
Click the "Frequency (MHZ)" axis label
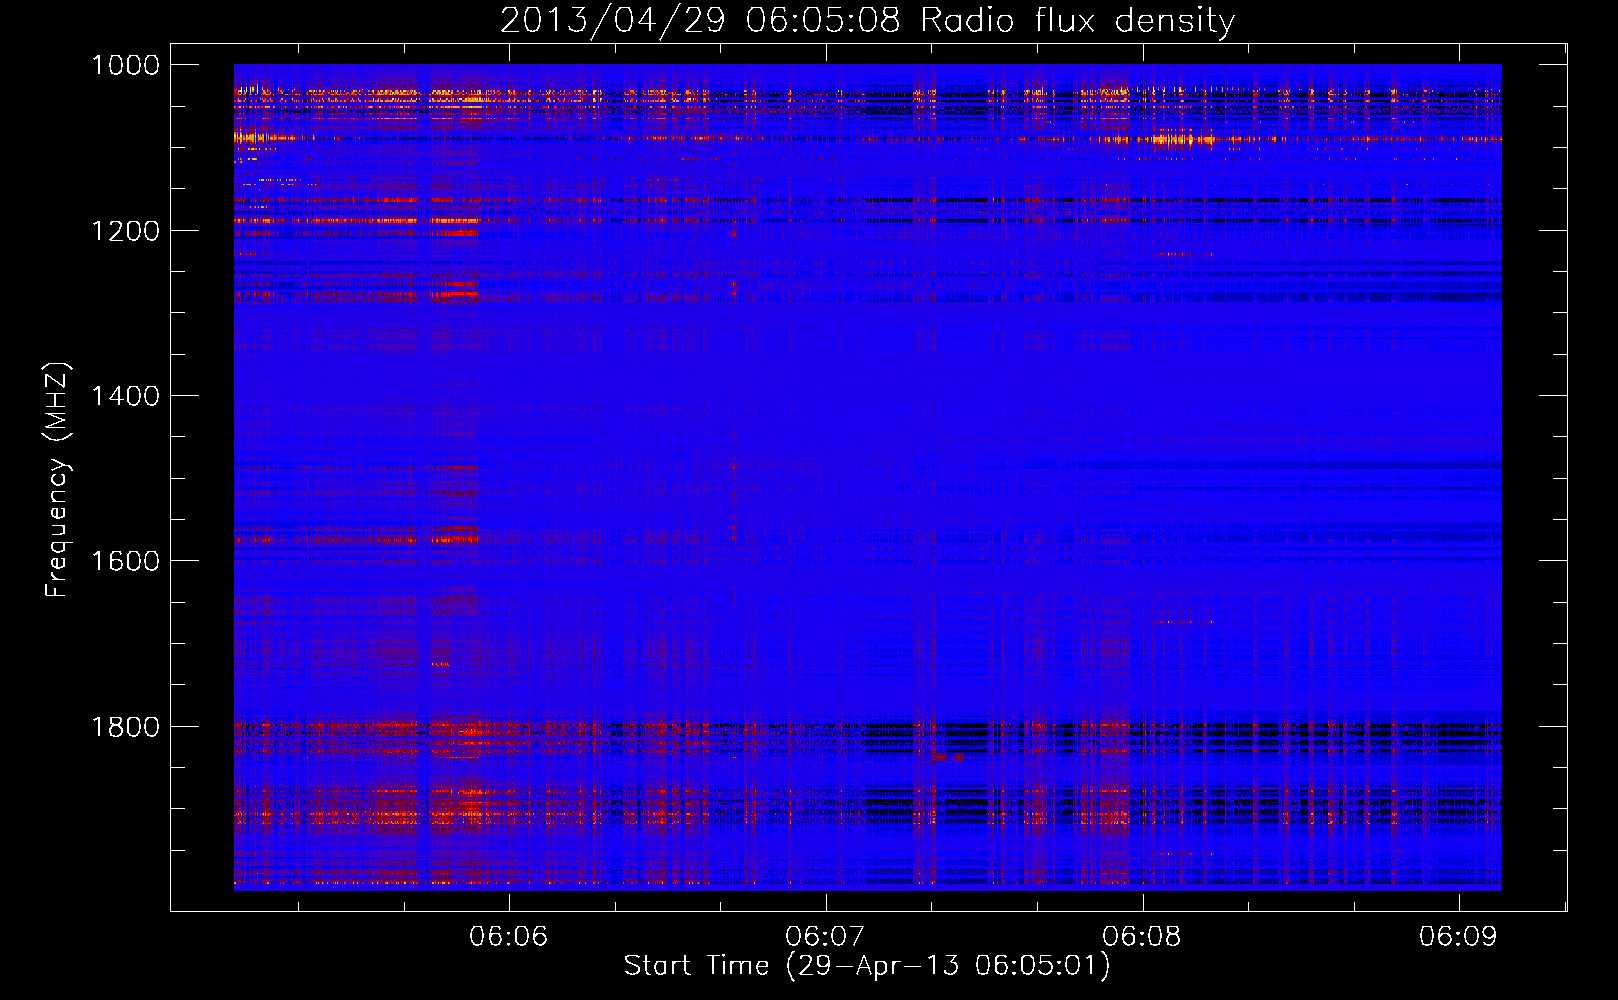tap(57, 480)
